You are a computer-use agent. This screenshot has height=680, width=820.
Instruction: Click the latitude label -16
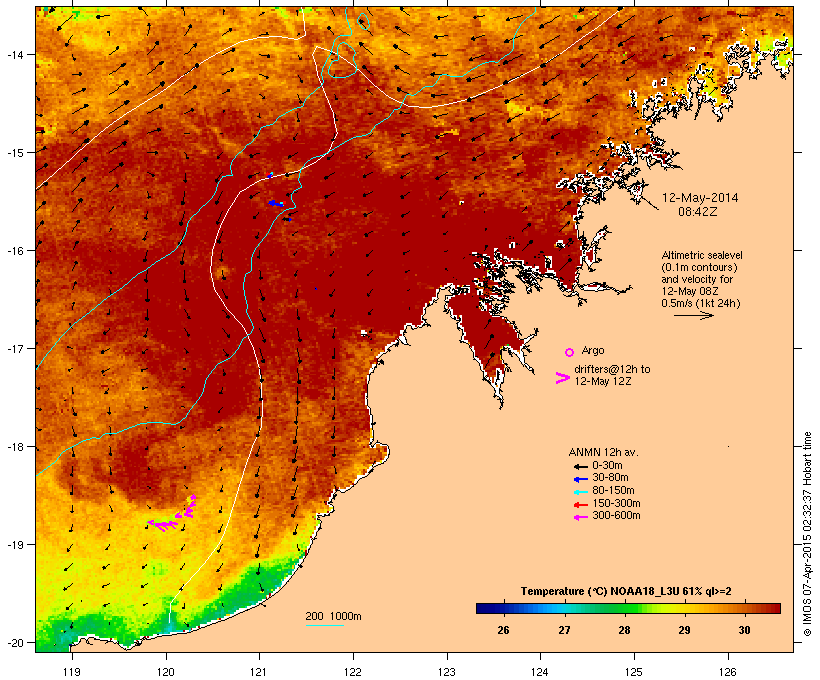click(x=15, y=251)
